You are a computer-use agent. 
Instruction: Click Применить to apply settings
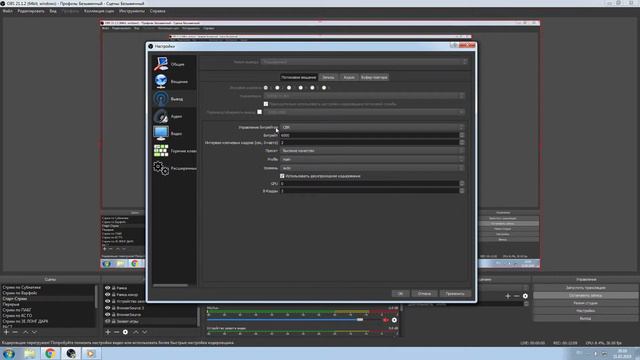coord(455,293)
